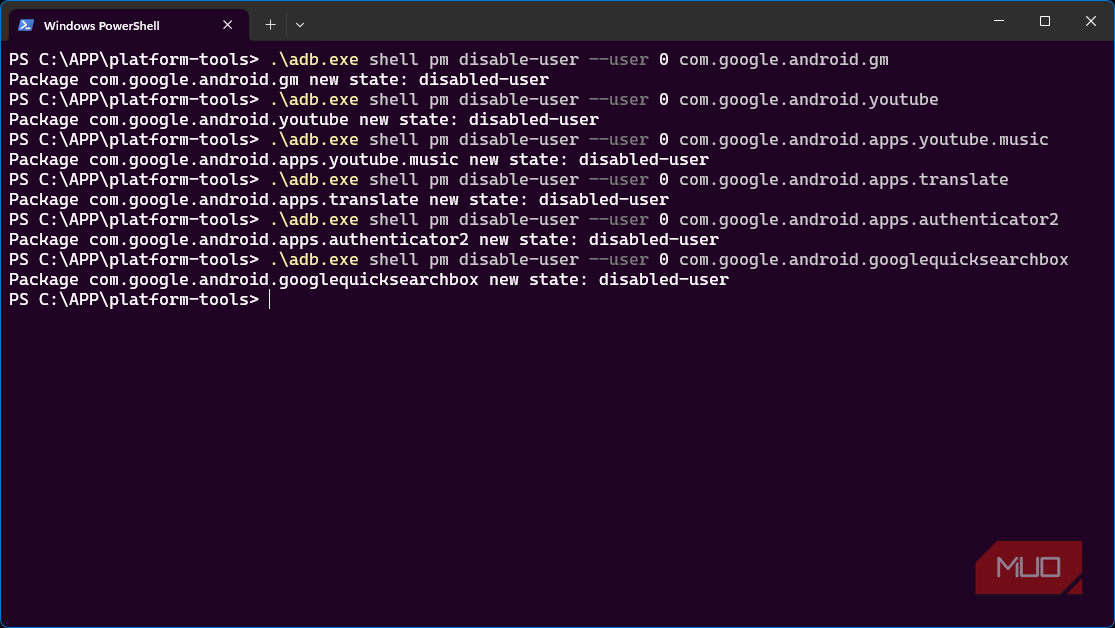The image size is (1115, 628).
Task: Click output line for com.google.android.gm disabled-user
Action: coord(279,79)
